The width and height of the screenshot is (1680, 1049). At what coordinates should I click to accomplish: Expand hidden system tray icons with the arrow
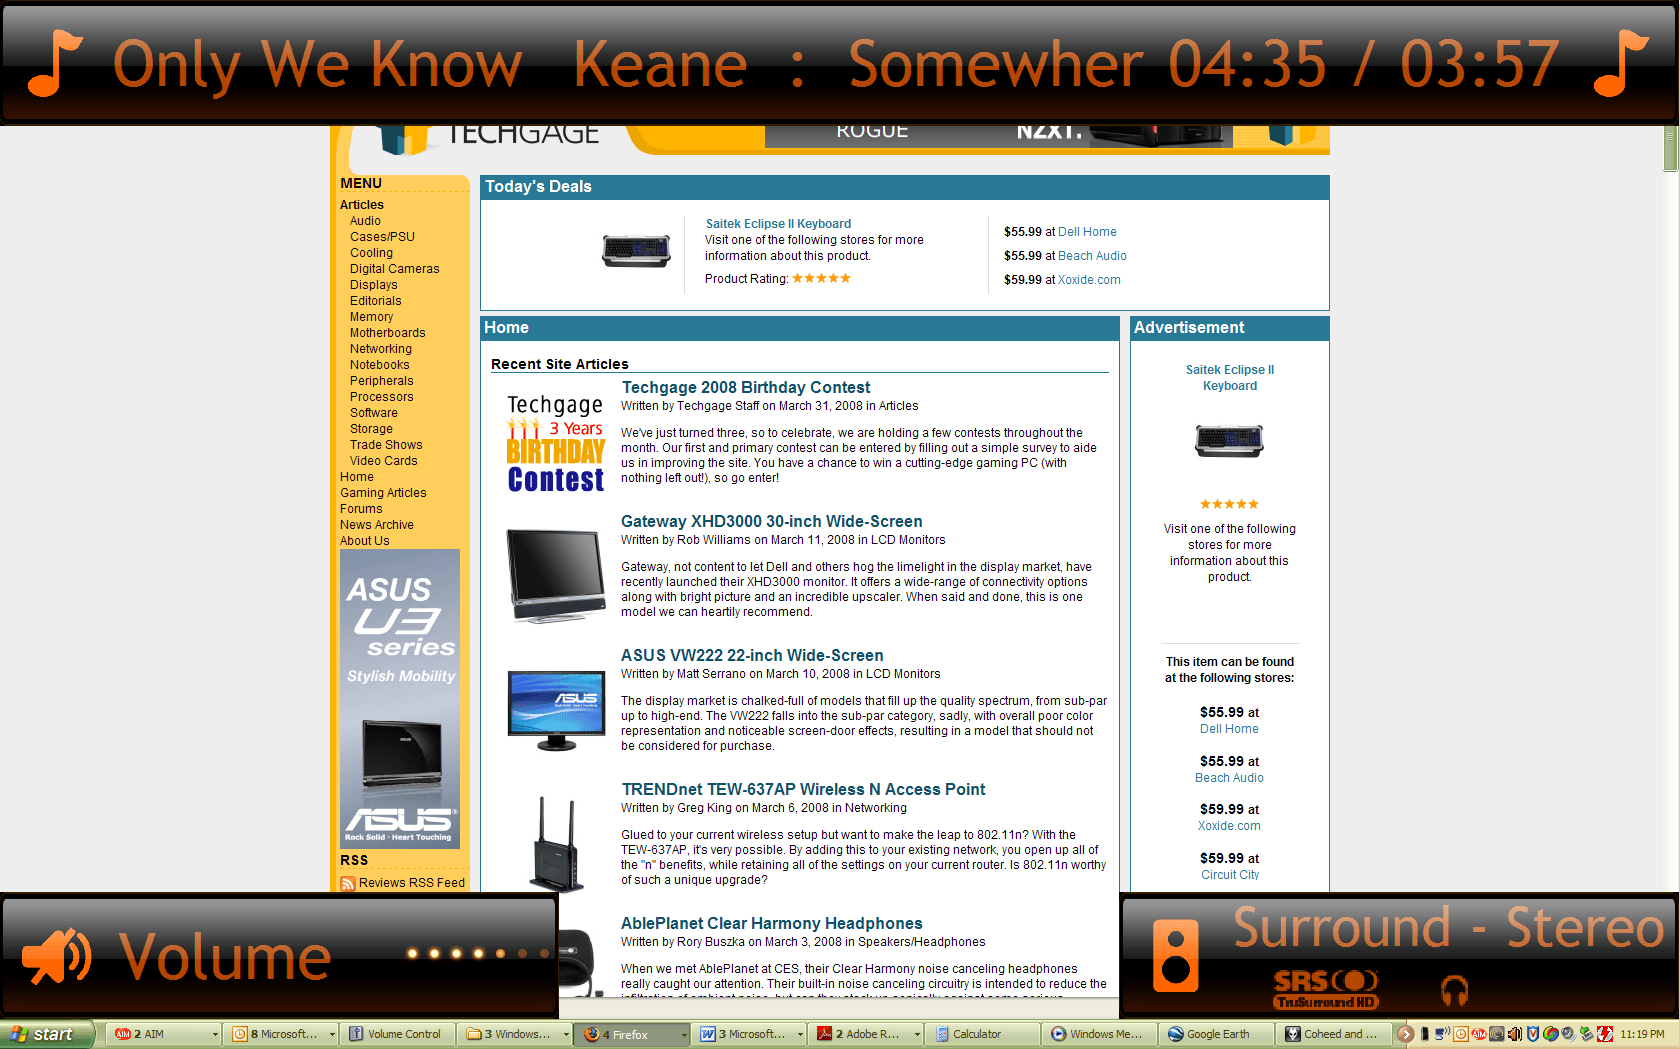[1405, 1034]
